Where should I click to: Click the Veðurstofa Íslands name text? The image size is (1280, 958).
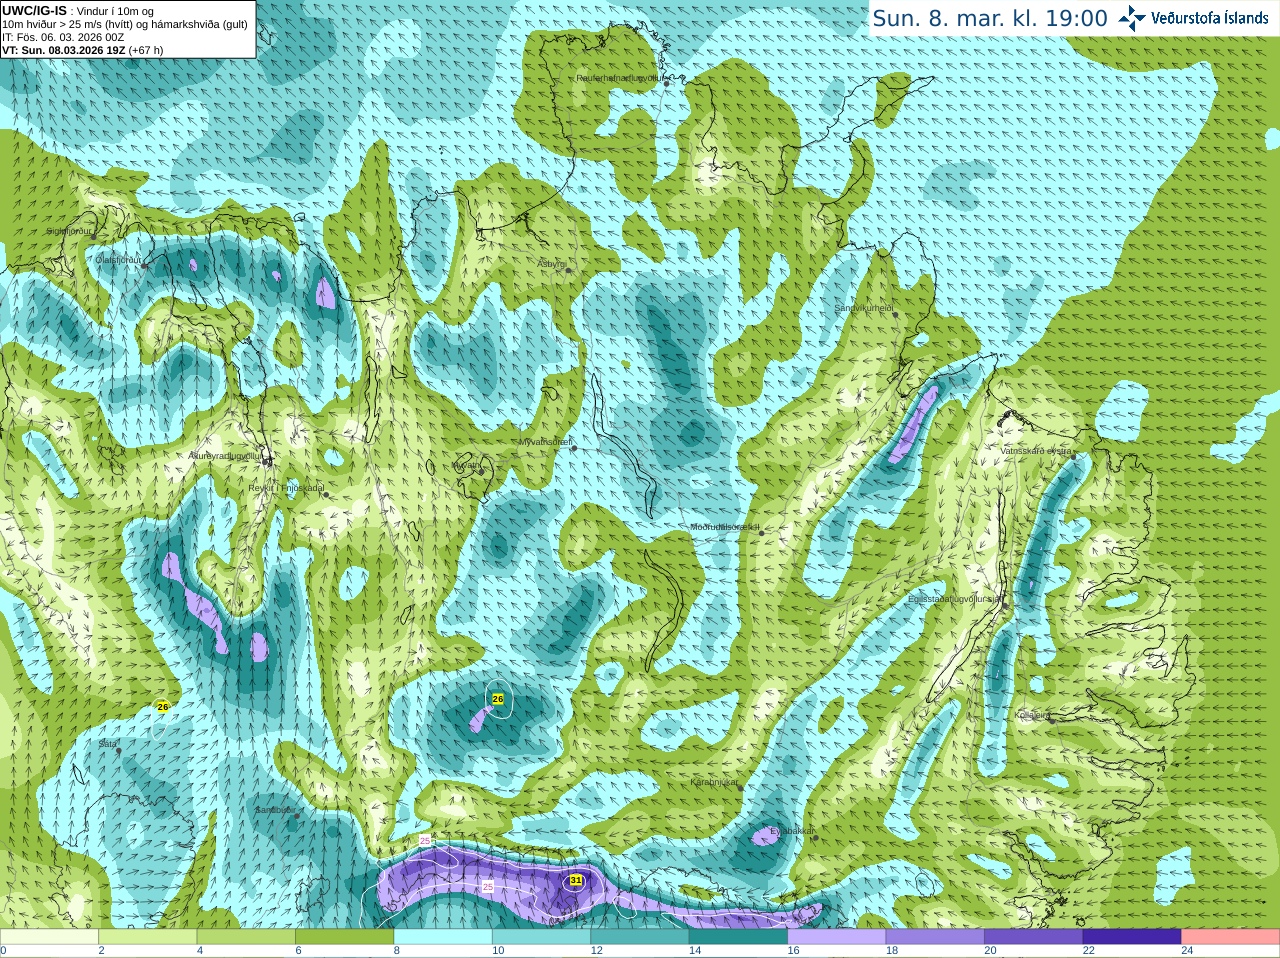(1210, 18)
